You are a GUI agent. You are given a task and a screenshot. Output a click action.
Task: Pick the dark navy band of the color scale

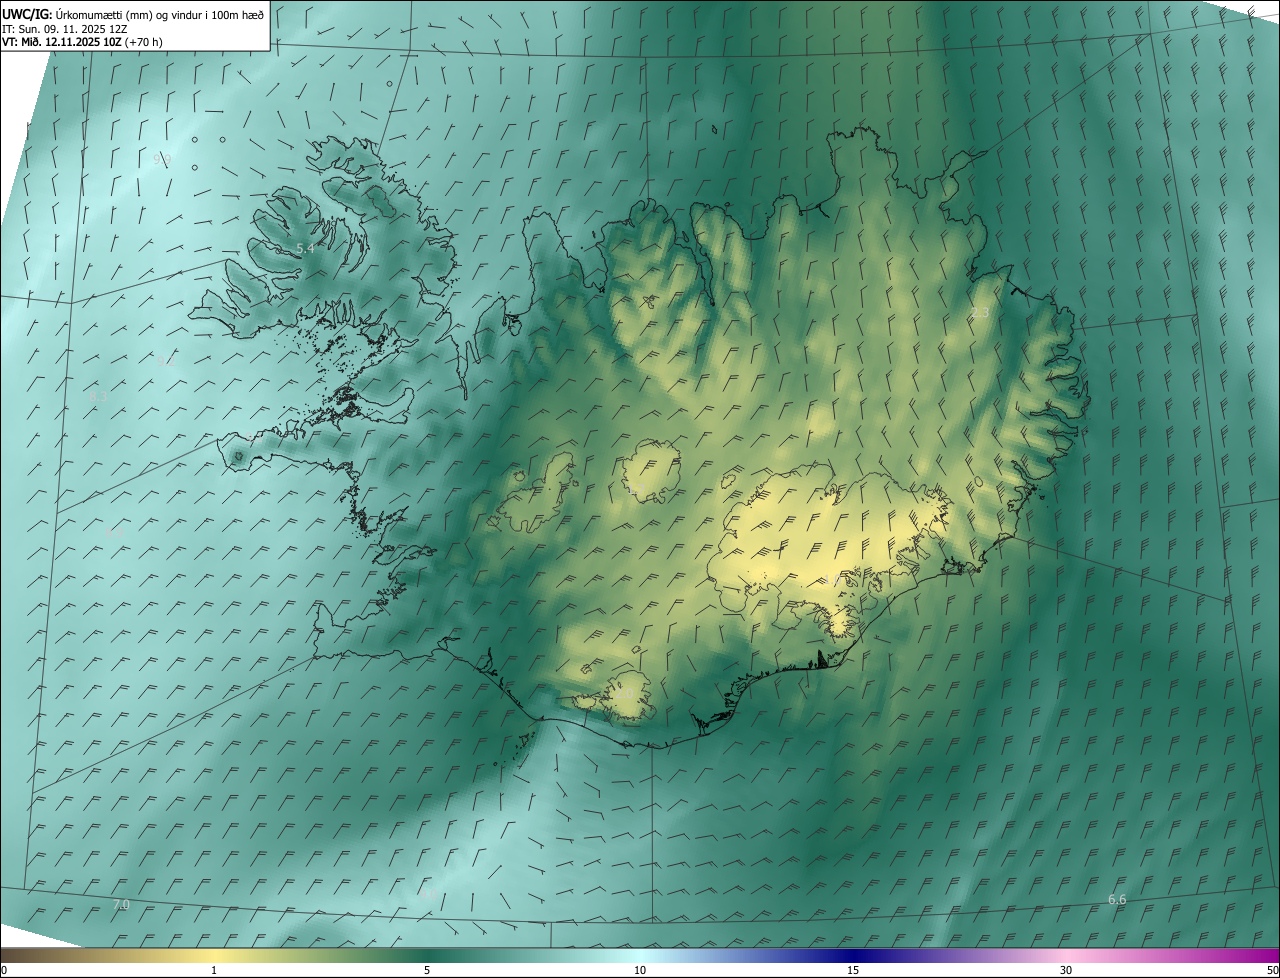(x=855, y=956)
